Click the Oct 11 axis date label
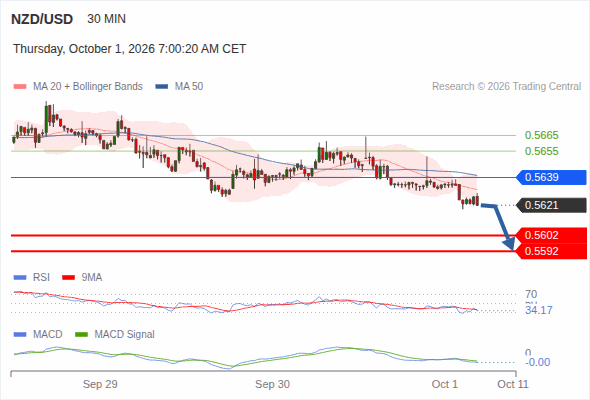590x400 pixels. click(x=513, y=384)
